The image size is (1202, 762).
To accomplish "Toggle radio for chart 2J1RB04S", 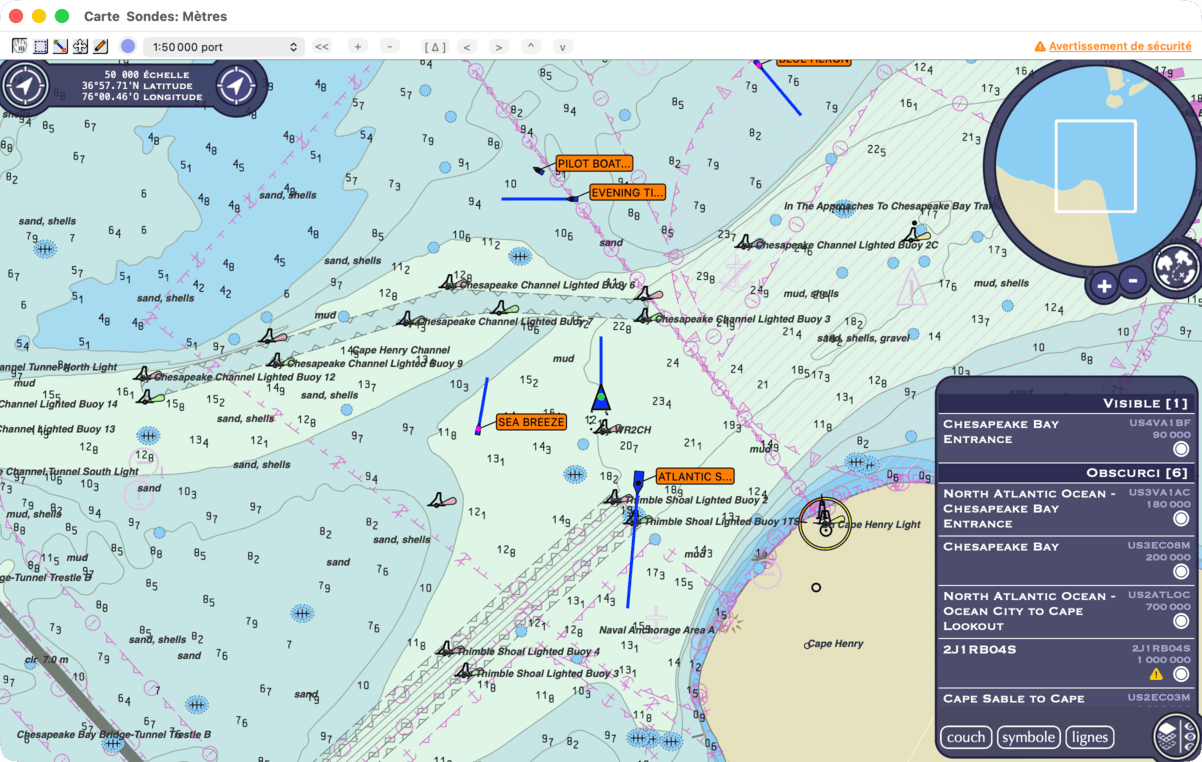I will tap(1181, 674).
